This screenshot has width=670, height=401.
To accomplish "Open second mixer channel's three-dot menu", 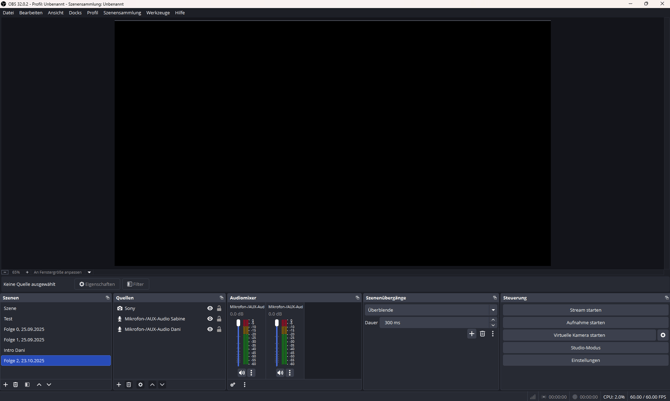I will point(290,373).
